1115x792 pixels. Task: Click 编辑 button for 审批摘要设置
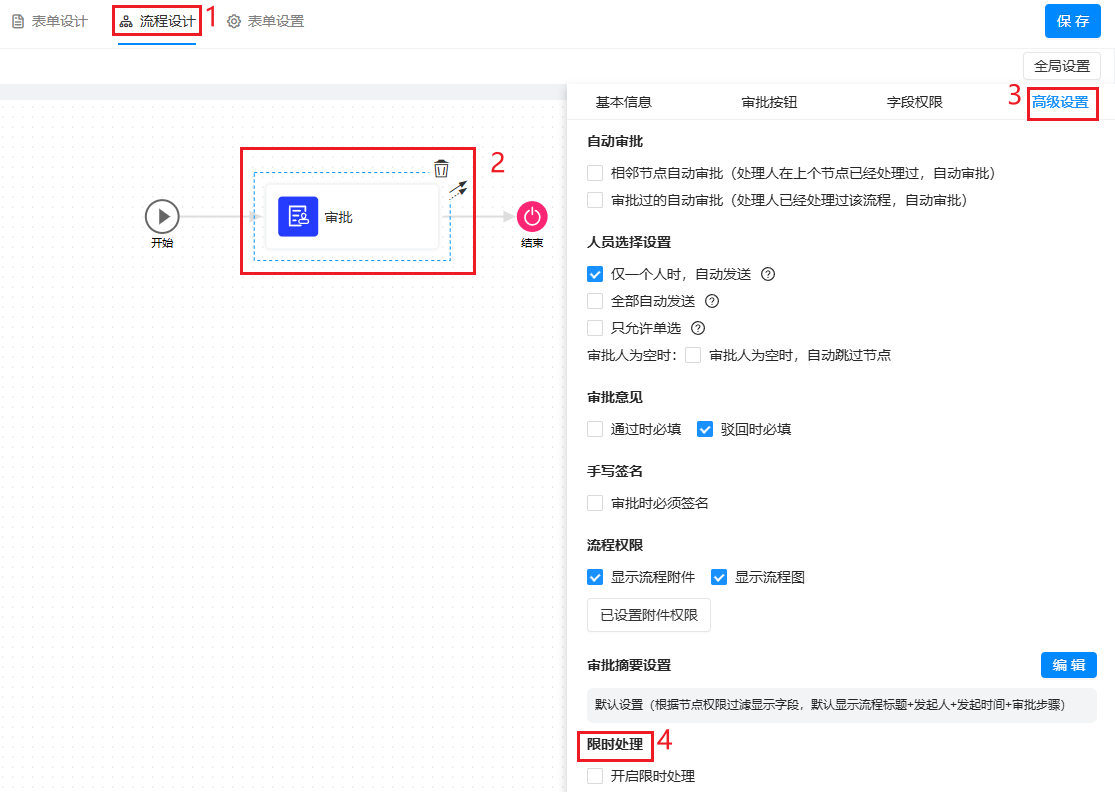[1068, 665]
